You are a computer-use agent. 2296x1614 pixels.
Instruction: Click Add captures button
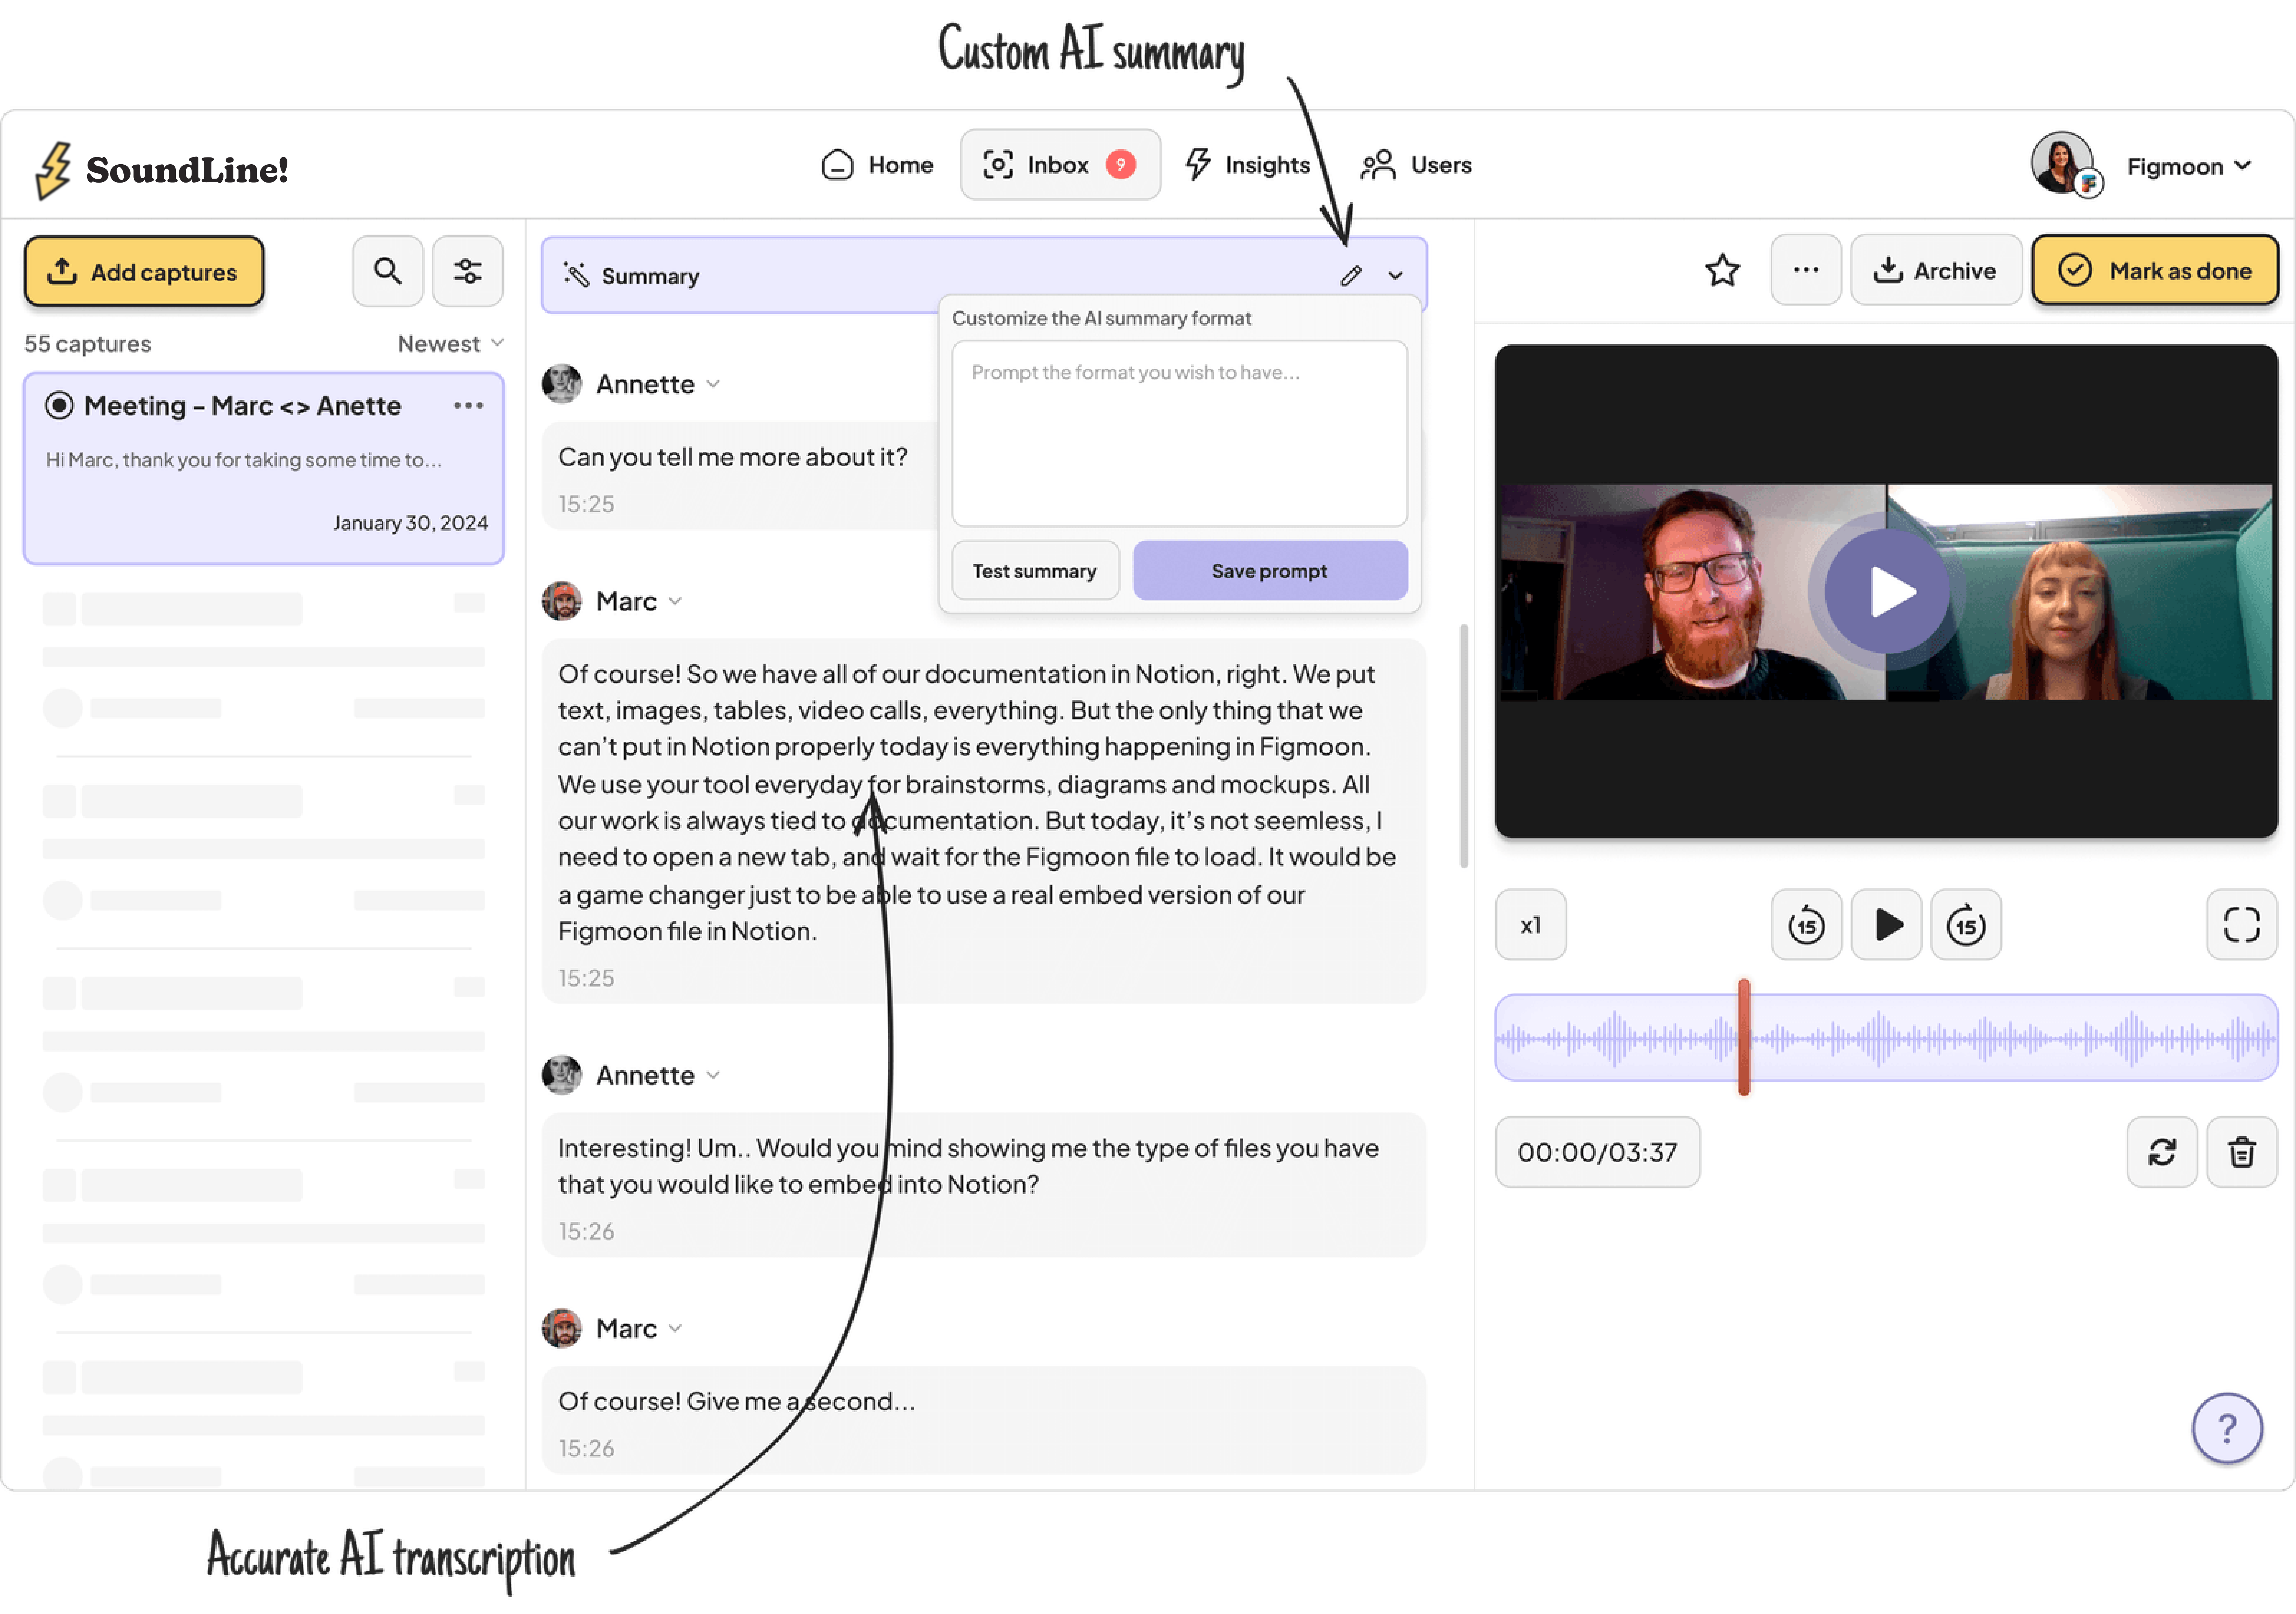tap(144, 271)
